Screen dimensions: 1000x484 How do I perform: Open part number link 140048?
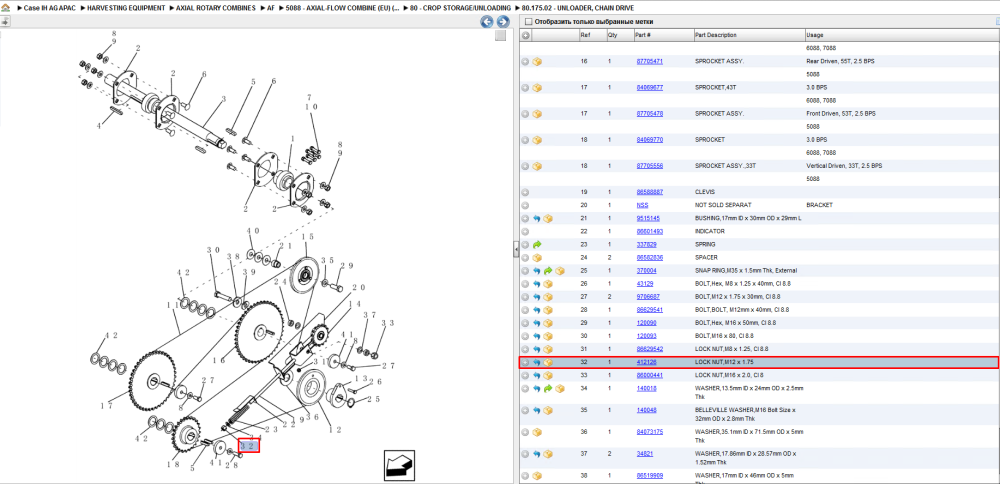click(x=646, y=410)
